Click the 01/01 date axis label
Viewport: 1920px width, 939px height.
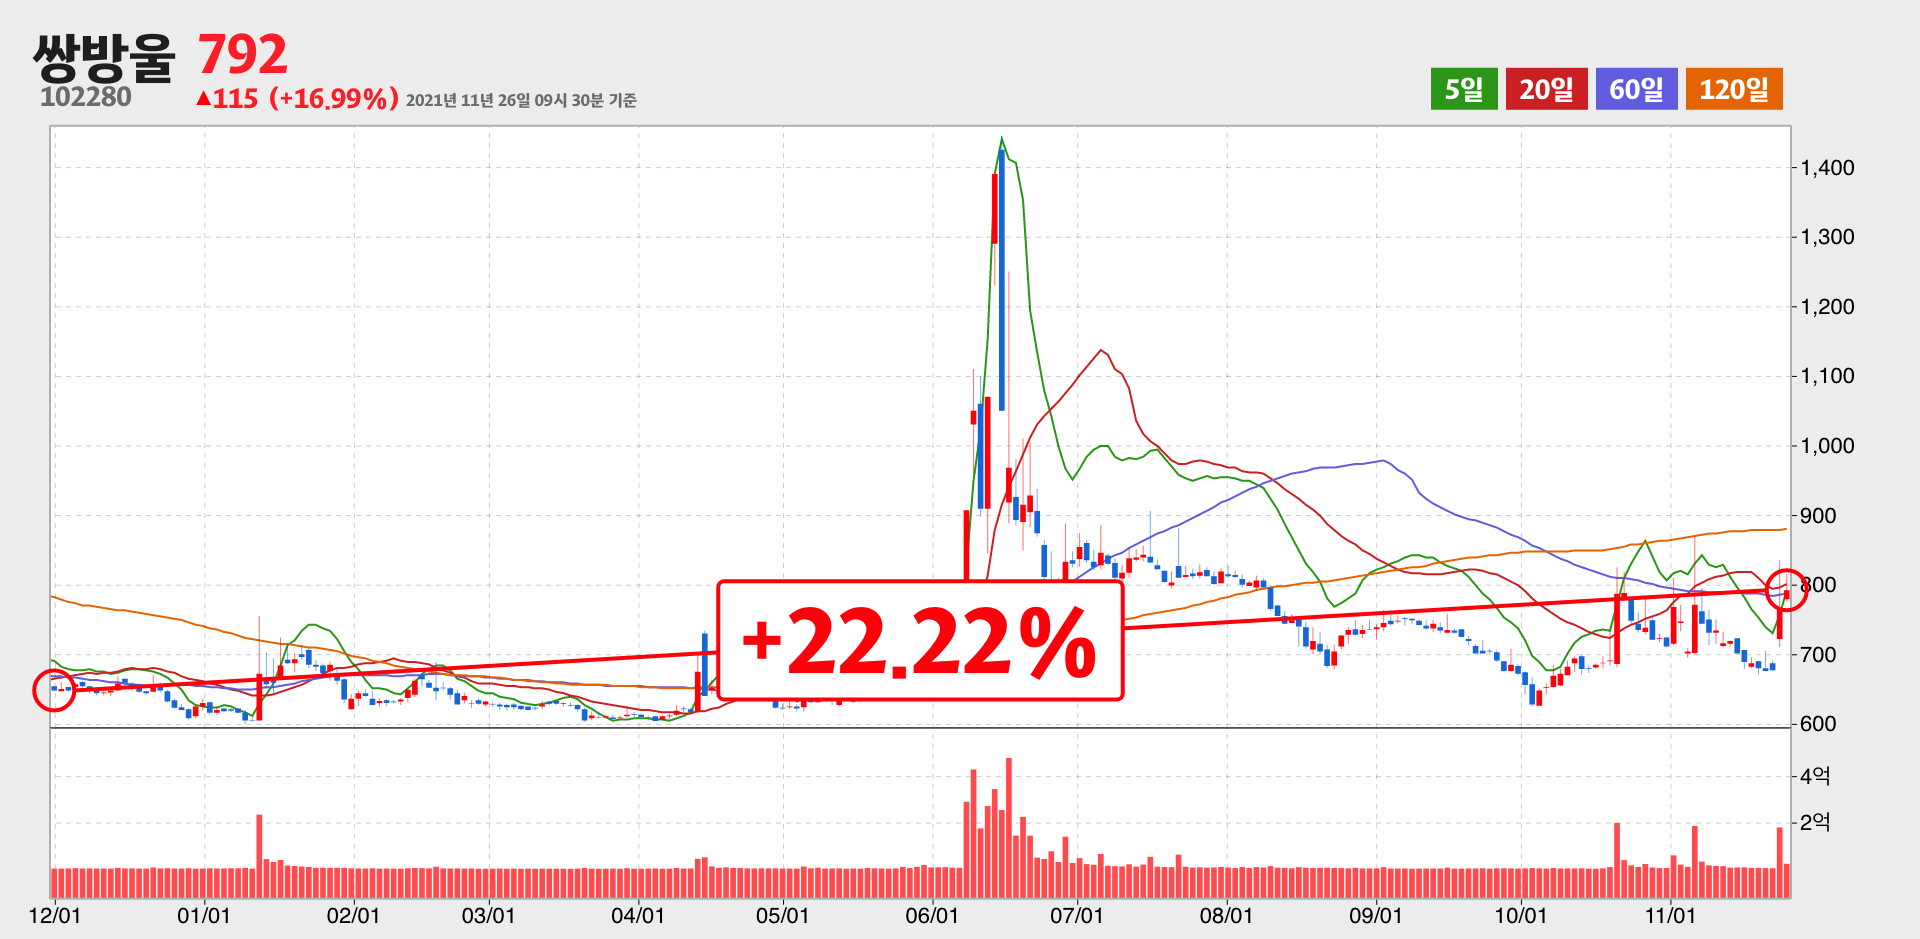click(x=204, y=916)
